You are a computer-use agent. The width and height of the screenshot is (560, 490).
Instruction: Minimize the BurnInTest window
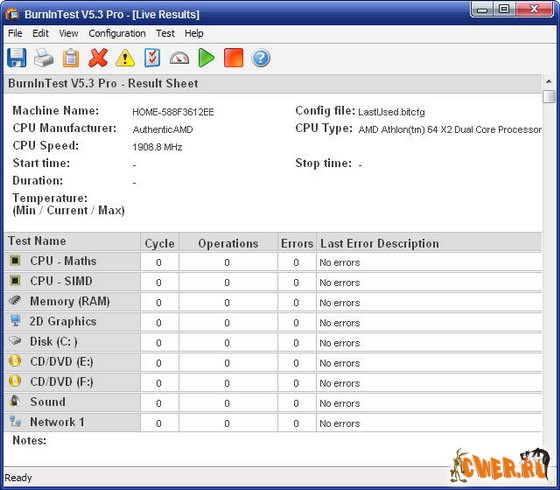482,10
